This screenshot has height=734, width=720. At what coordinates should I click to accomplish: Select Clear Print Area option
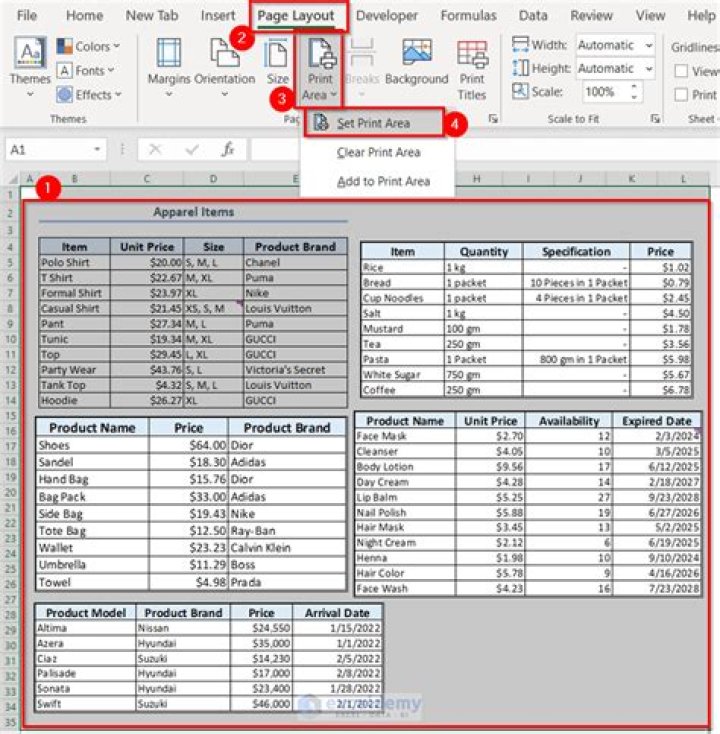(x=378, y=153)
